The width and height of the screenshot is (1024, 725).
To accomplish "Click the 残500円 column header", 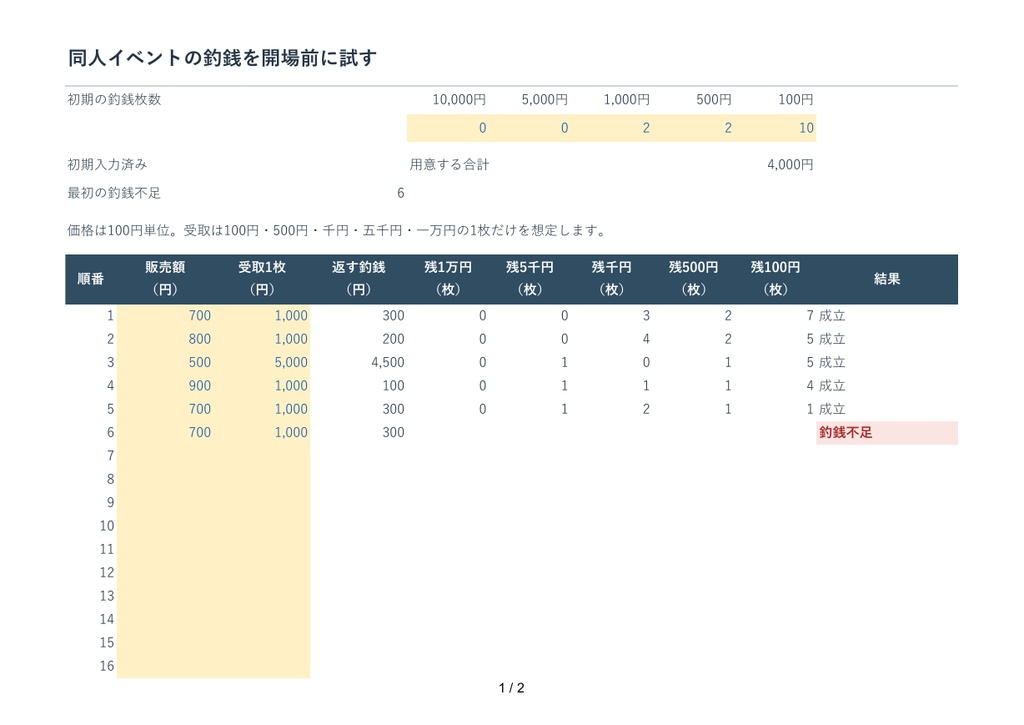I will tap(694, 278).
